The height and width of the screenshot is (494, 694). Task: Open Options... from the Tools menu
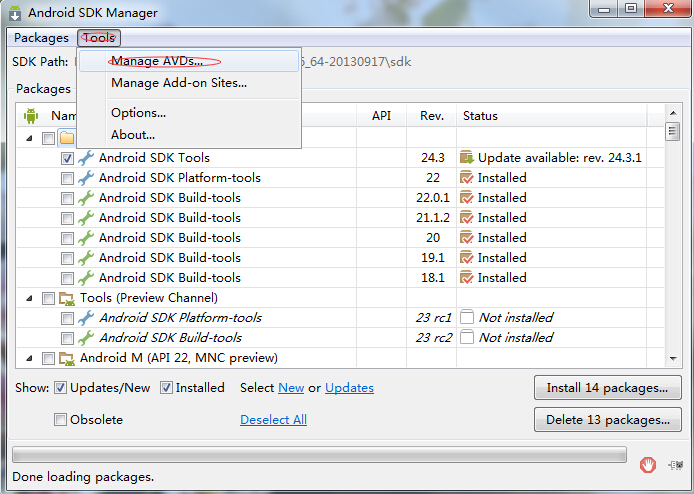(x=189, y=113)
